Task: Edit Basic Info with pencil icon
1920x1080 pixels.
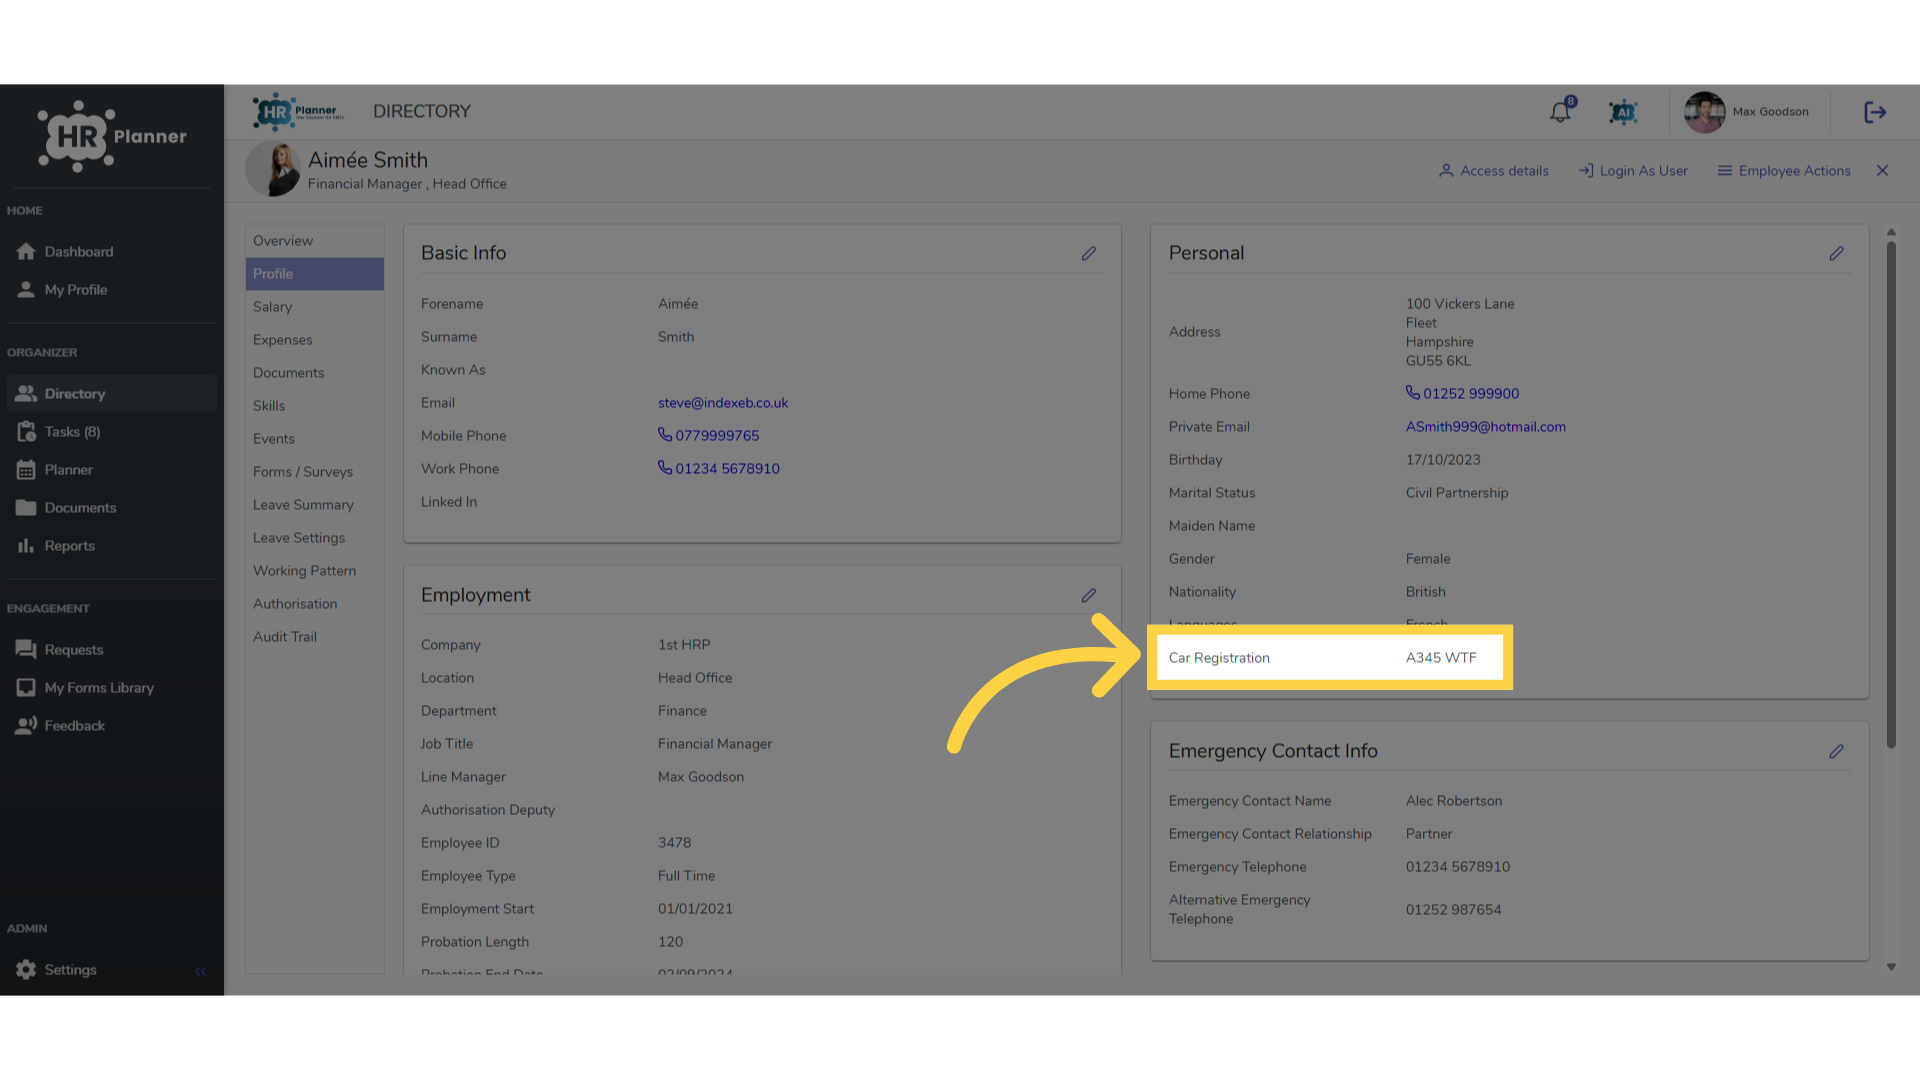Action: click(1089, 254)
